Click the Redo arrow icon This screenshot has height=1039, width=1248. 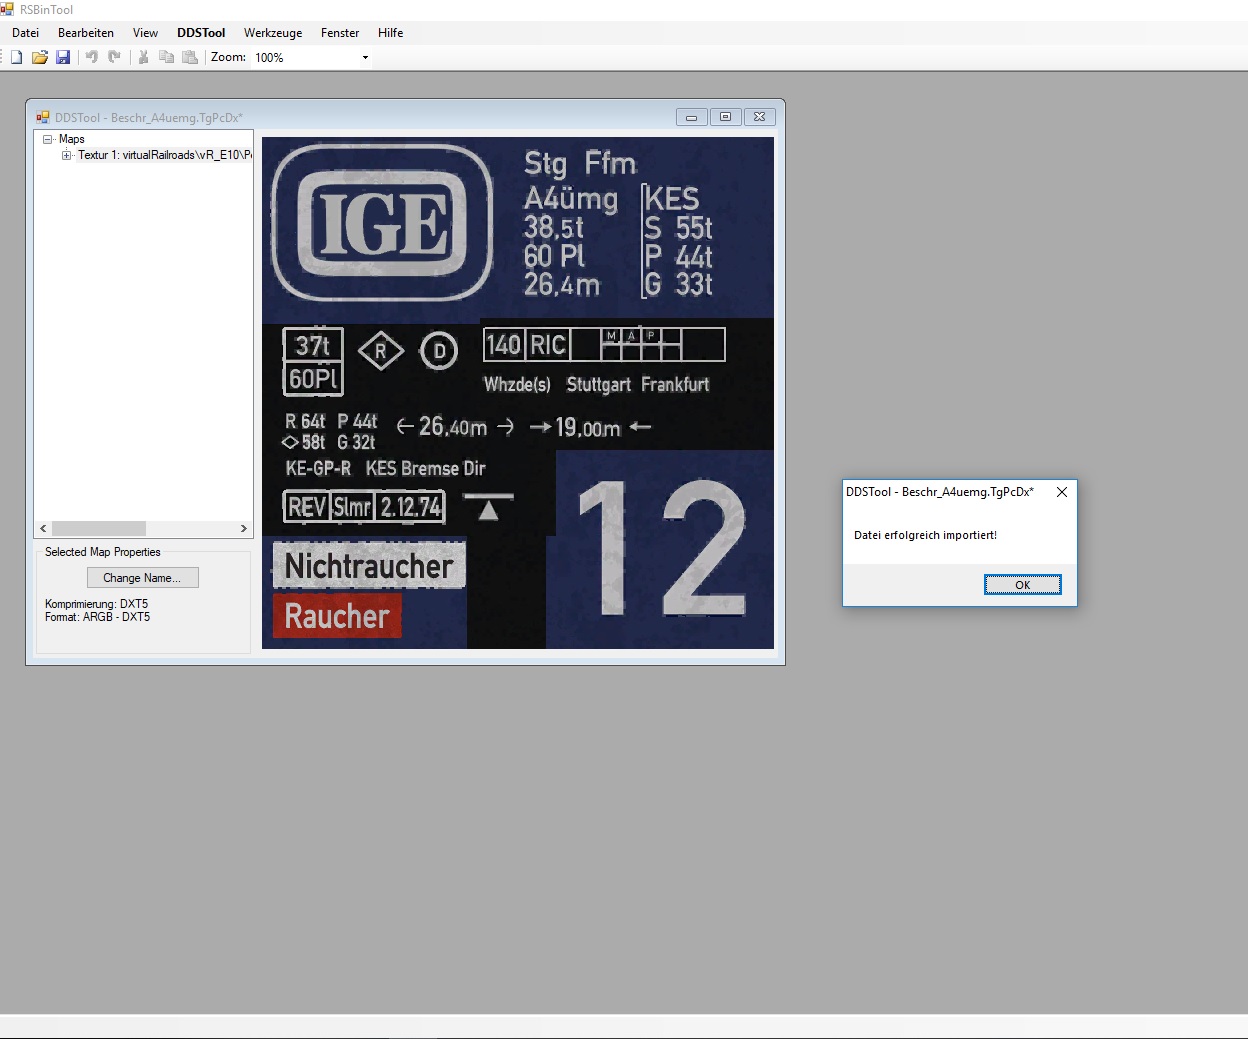point(114,57)
